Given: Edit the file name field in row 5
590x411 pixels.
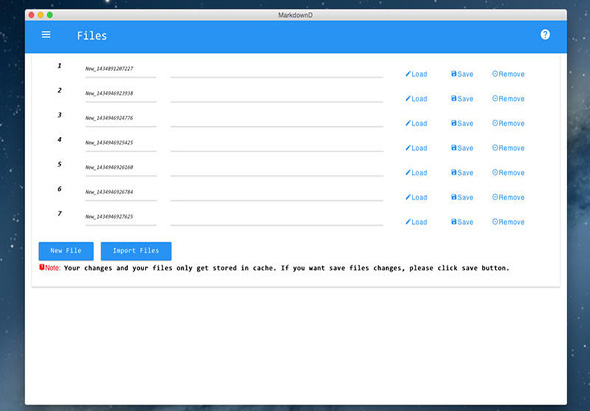Looking at the screenshot, I should coord(121,168).
